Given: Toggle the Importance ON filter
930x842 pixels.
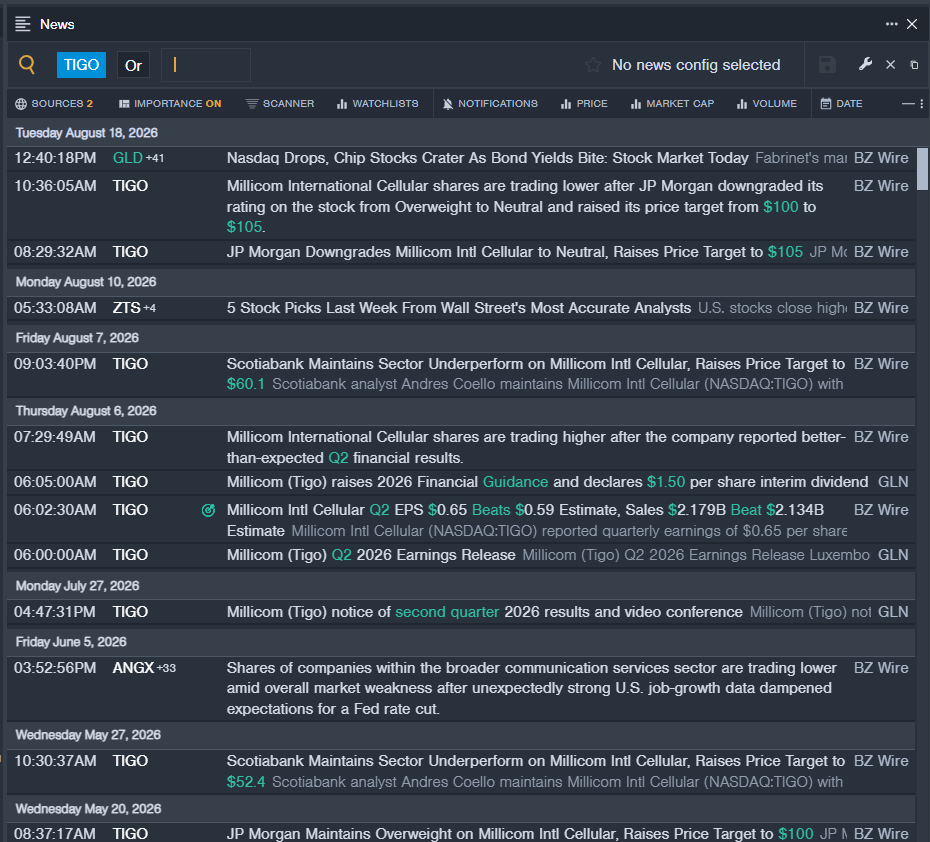Looking at the screenshot, I should coord(170,104).
